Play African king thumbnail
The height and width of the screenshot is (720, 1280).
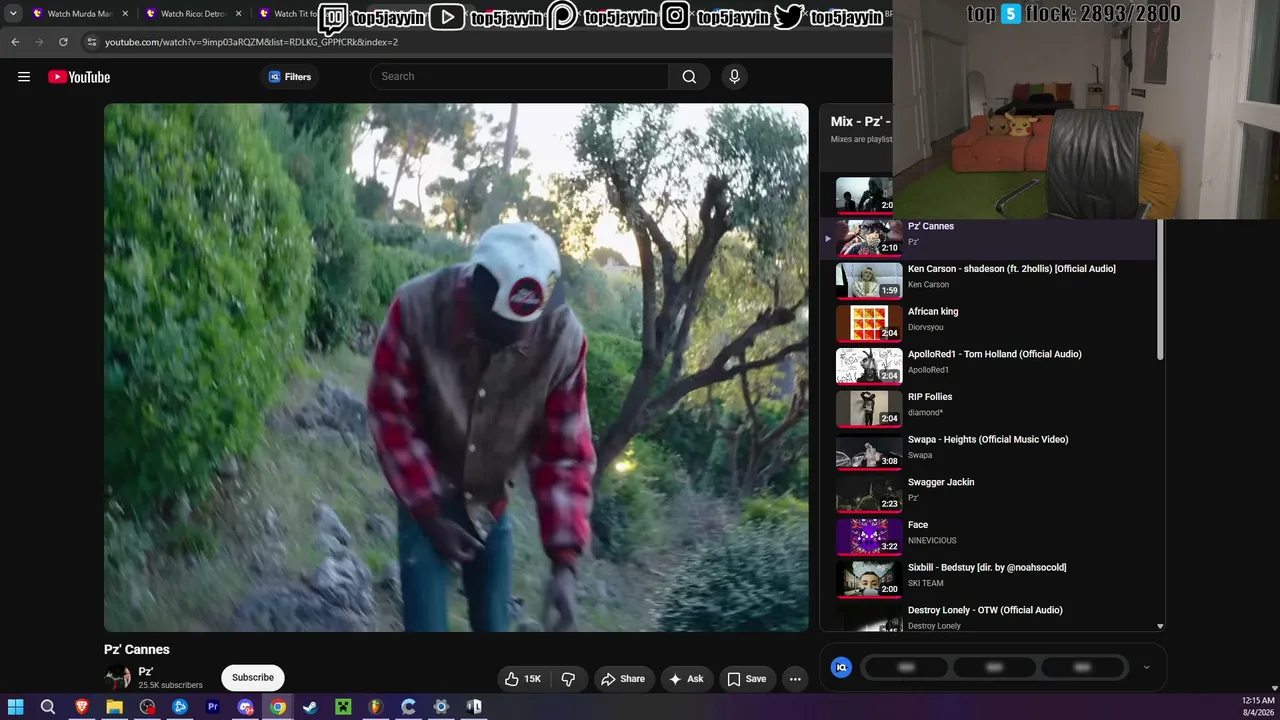[x=869, y=324]
